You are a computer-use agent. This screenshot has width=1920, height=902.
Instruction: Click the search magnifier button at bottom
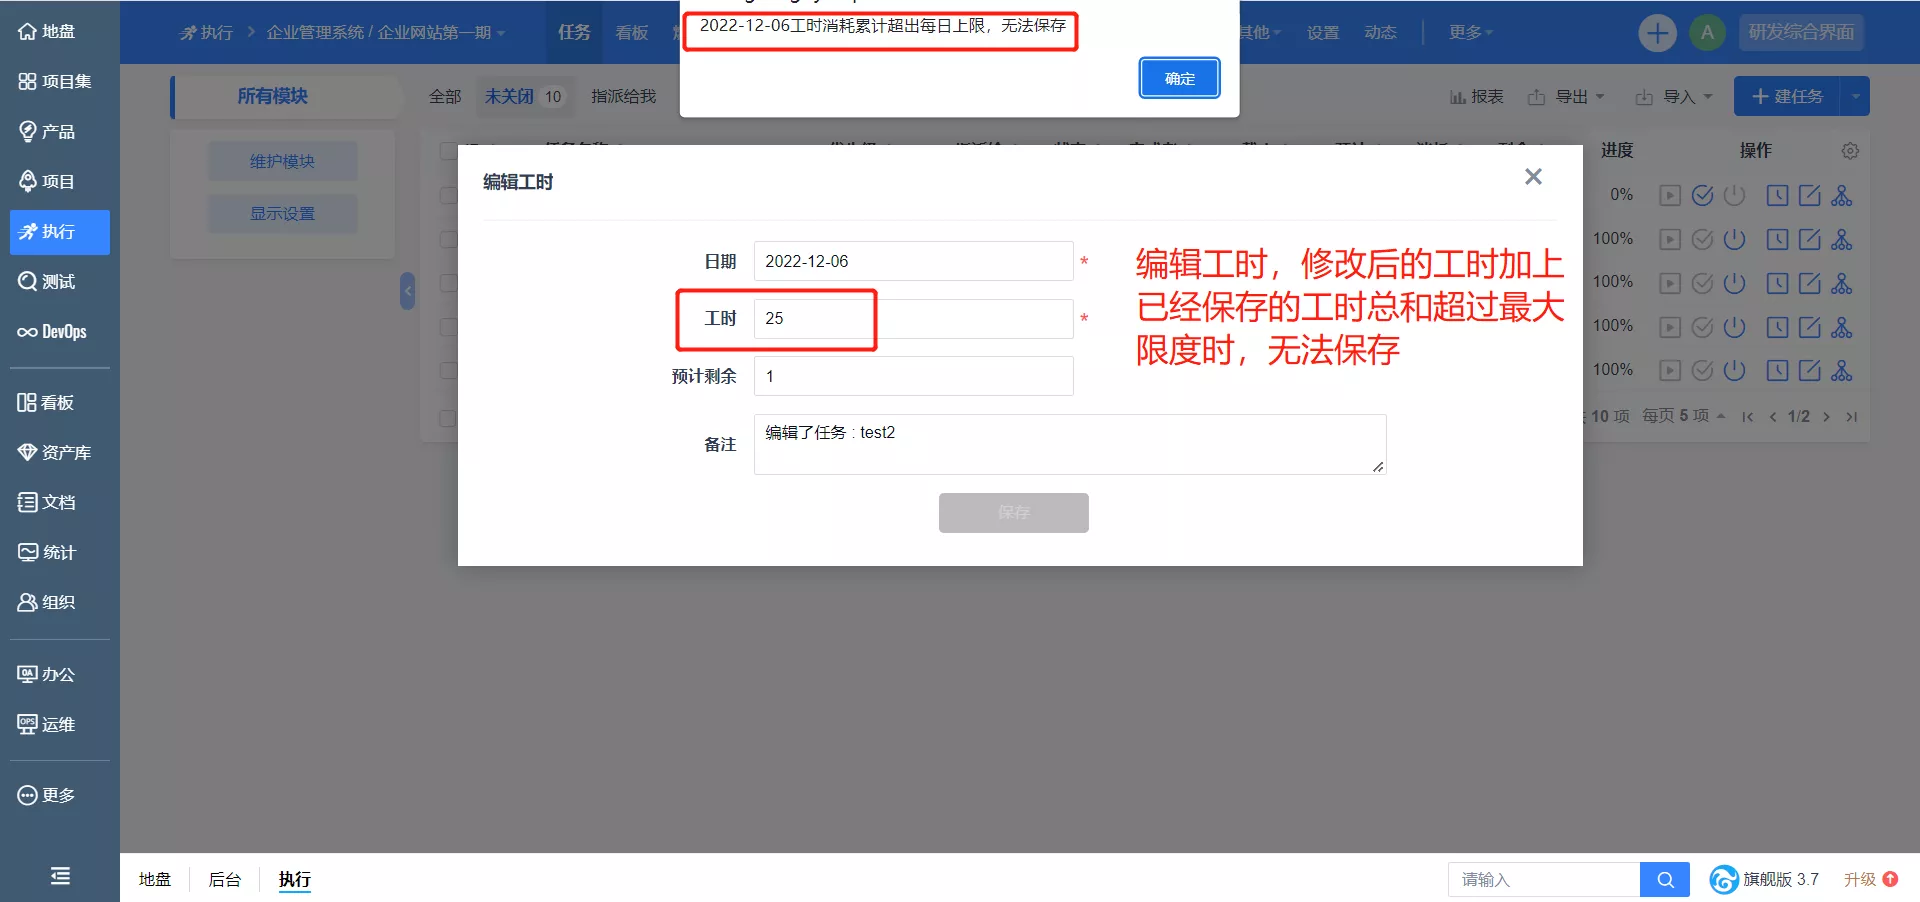(1665, 880)
